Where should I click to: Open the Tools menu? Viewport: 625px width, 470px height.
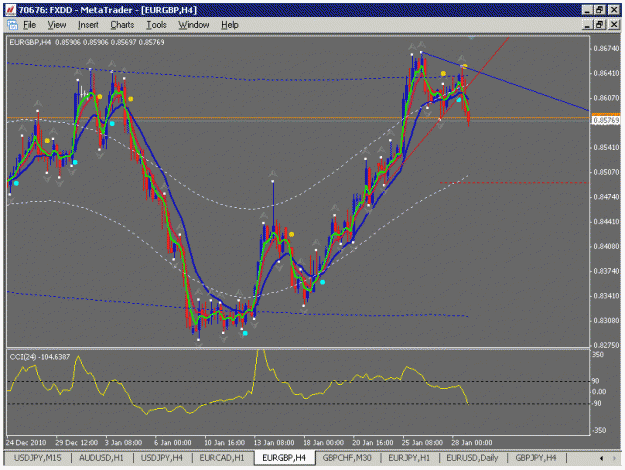(x=156, y=25)
